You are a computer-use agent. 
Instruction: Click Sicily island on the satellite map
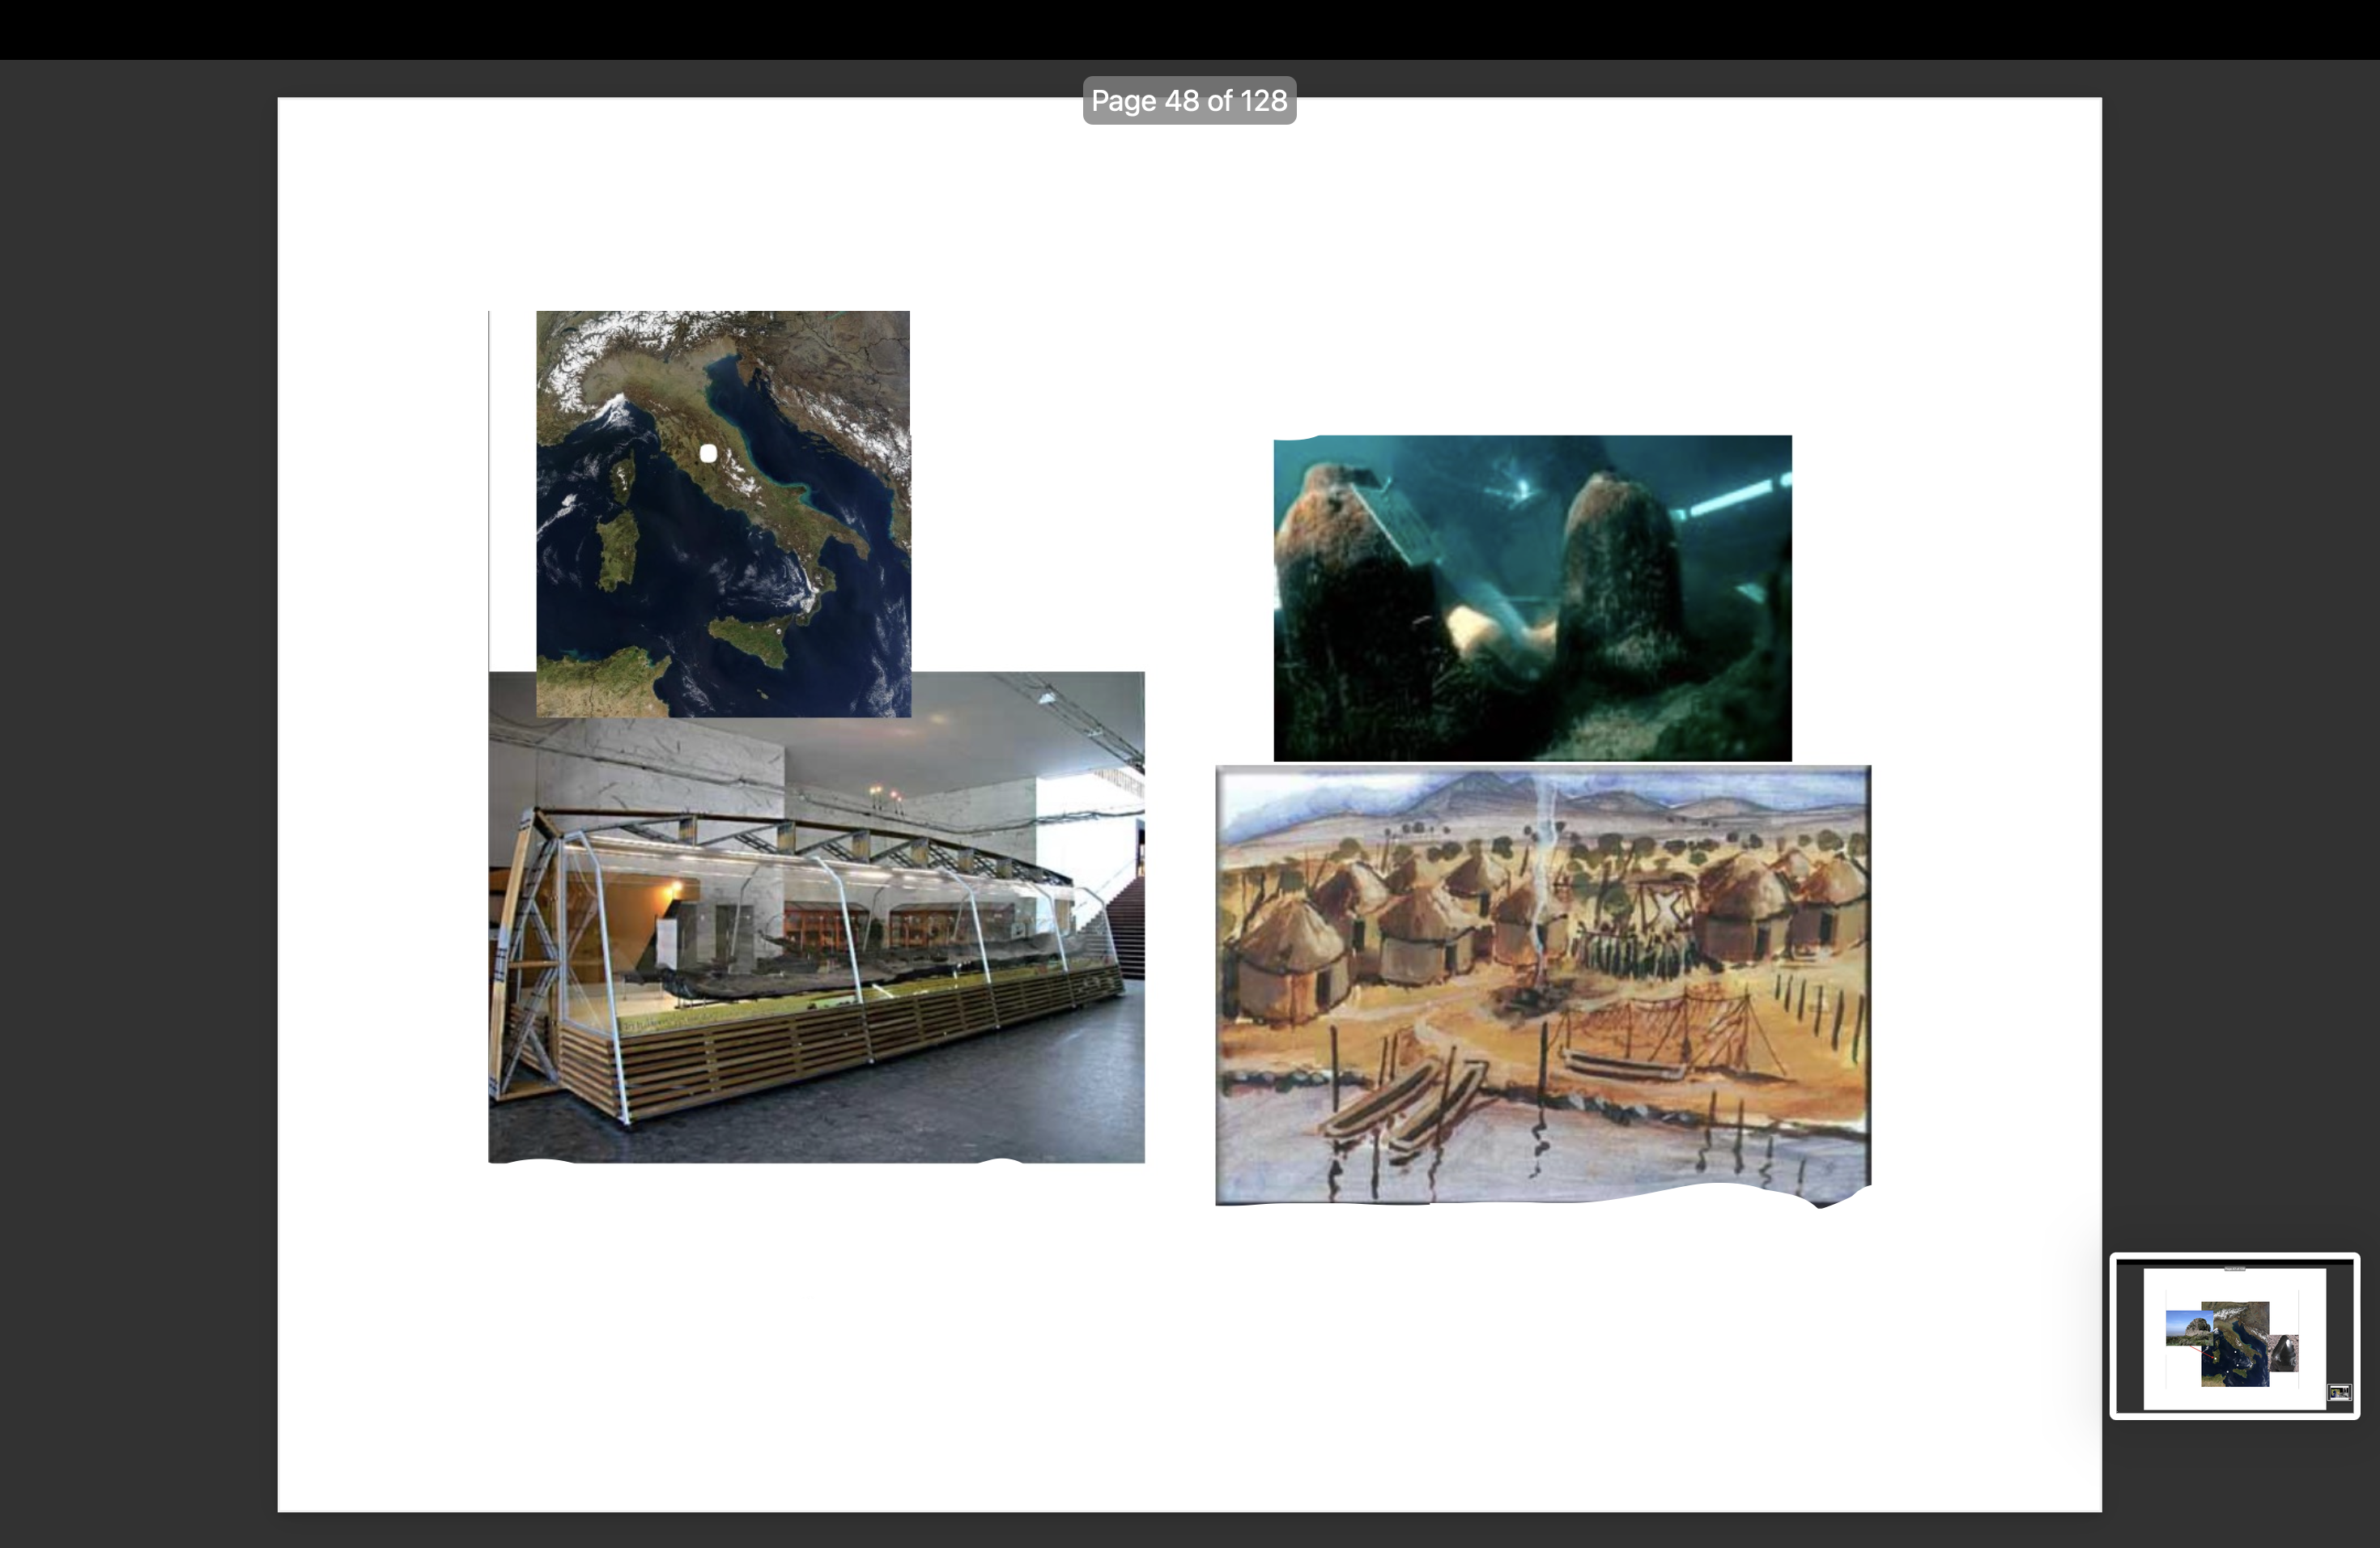coord(748,638)
